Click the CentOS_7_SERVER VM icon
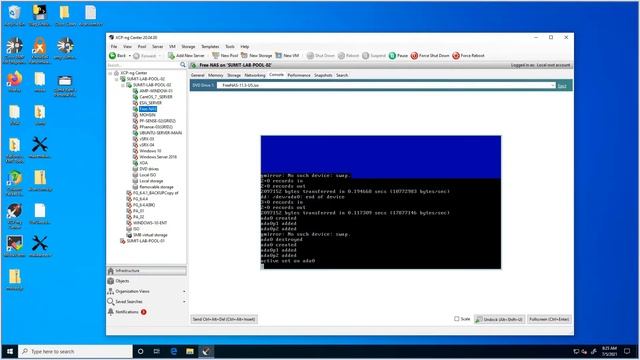Viewport: 640px width, 360px height. (x=135, y=97)
